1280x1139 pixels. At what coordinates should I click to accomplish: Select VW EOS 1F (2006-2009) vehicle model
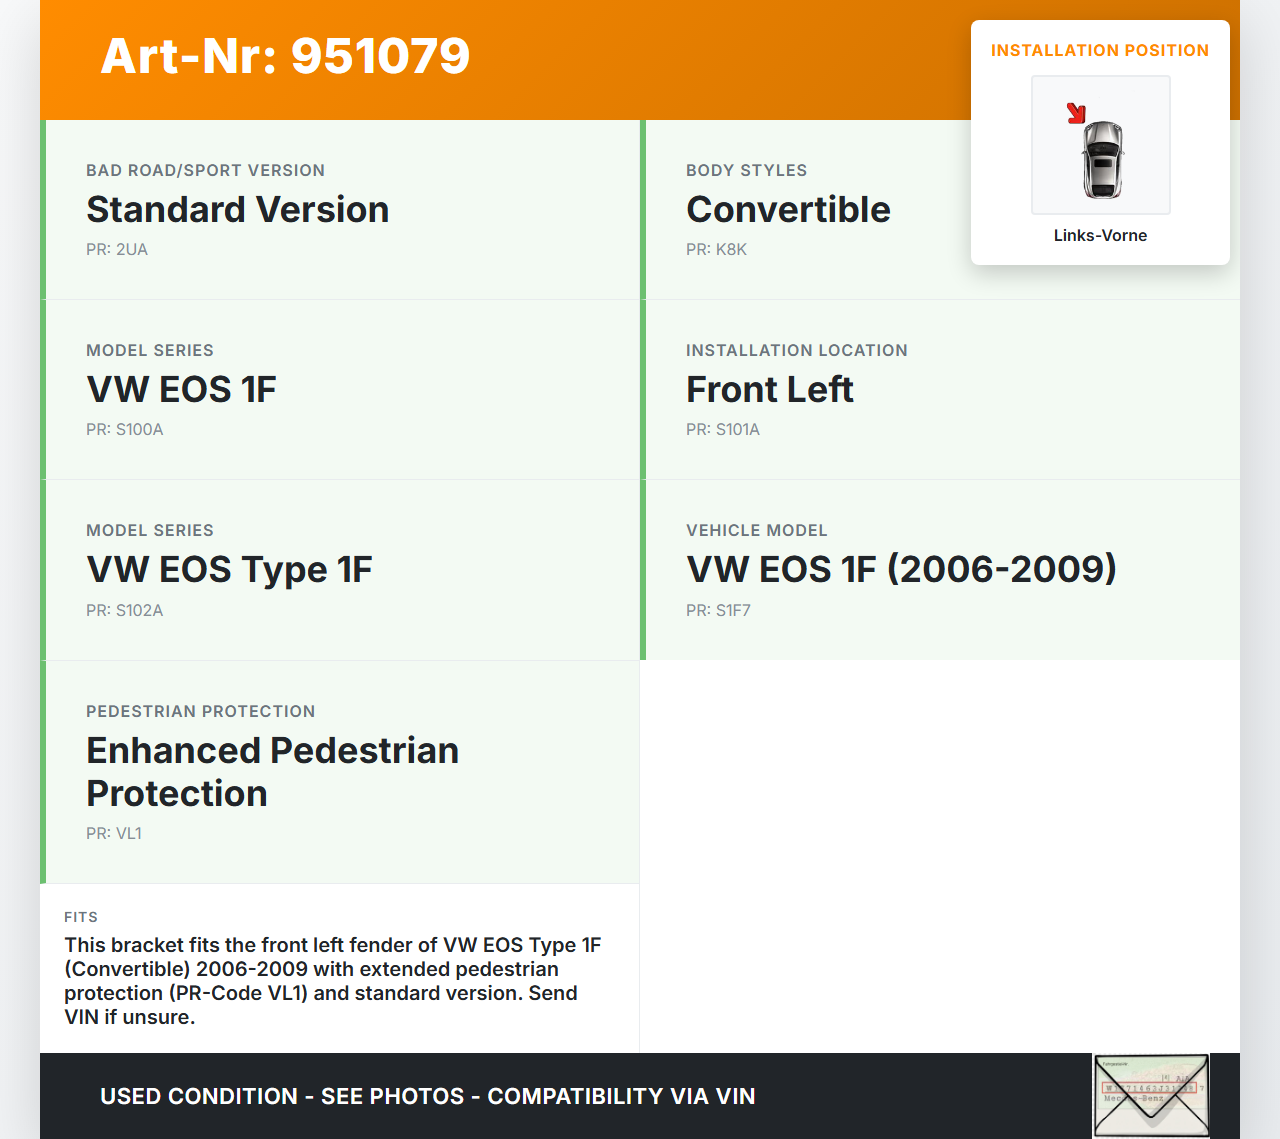pyautogui.click(x=901, y=569)
